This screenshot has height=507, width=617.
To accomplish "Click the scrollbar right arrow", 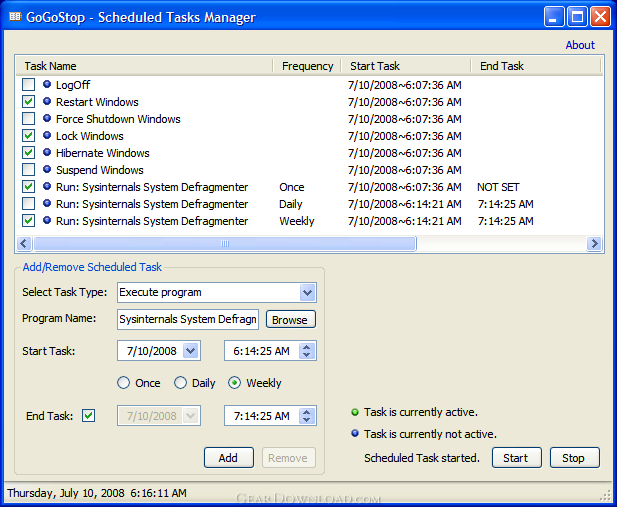I will tap(594, 244).
